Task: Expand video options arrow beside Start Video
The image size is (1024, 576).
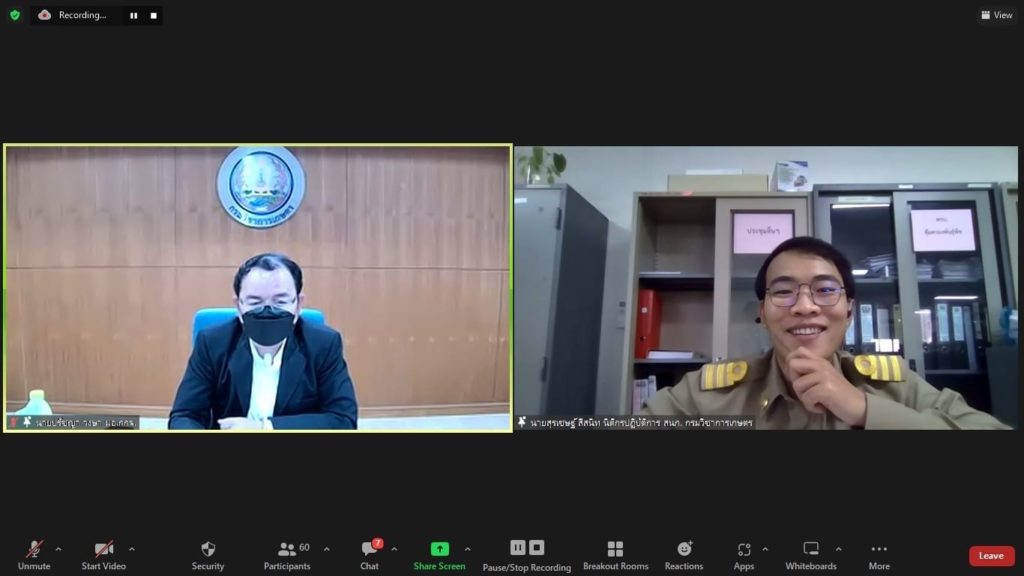Action: tap(132, 549)
